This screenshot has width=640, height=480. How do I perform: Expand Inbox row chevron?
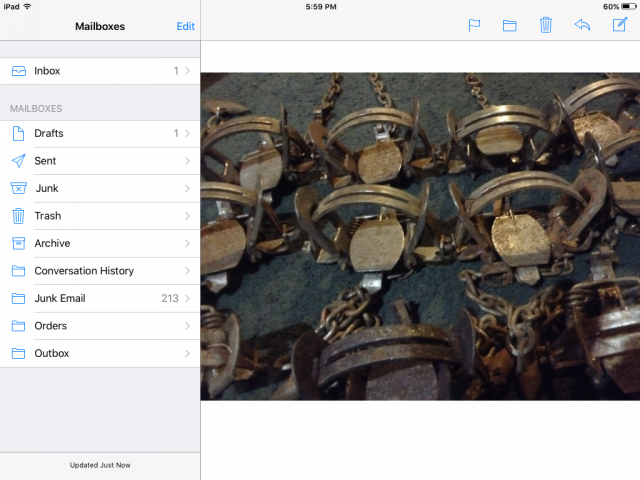187,71
